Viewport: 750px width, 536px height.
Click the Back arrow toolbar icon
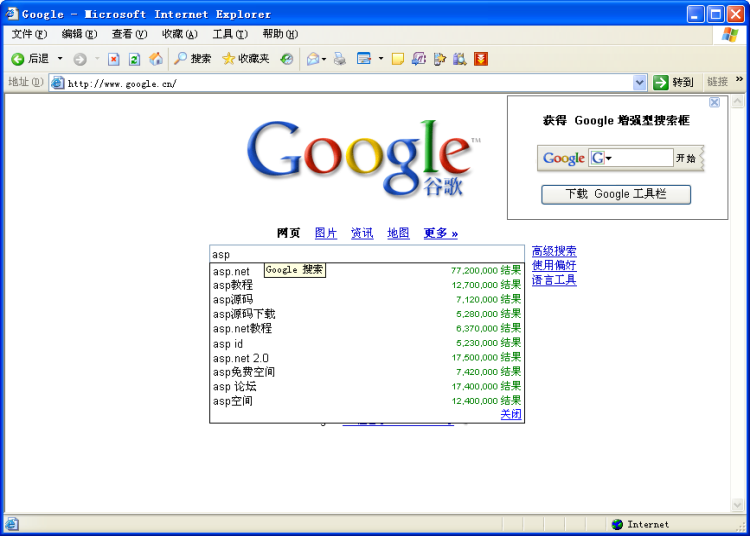click(x=18, y=59)
